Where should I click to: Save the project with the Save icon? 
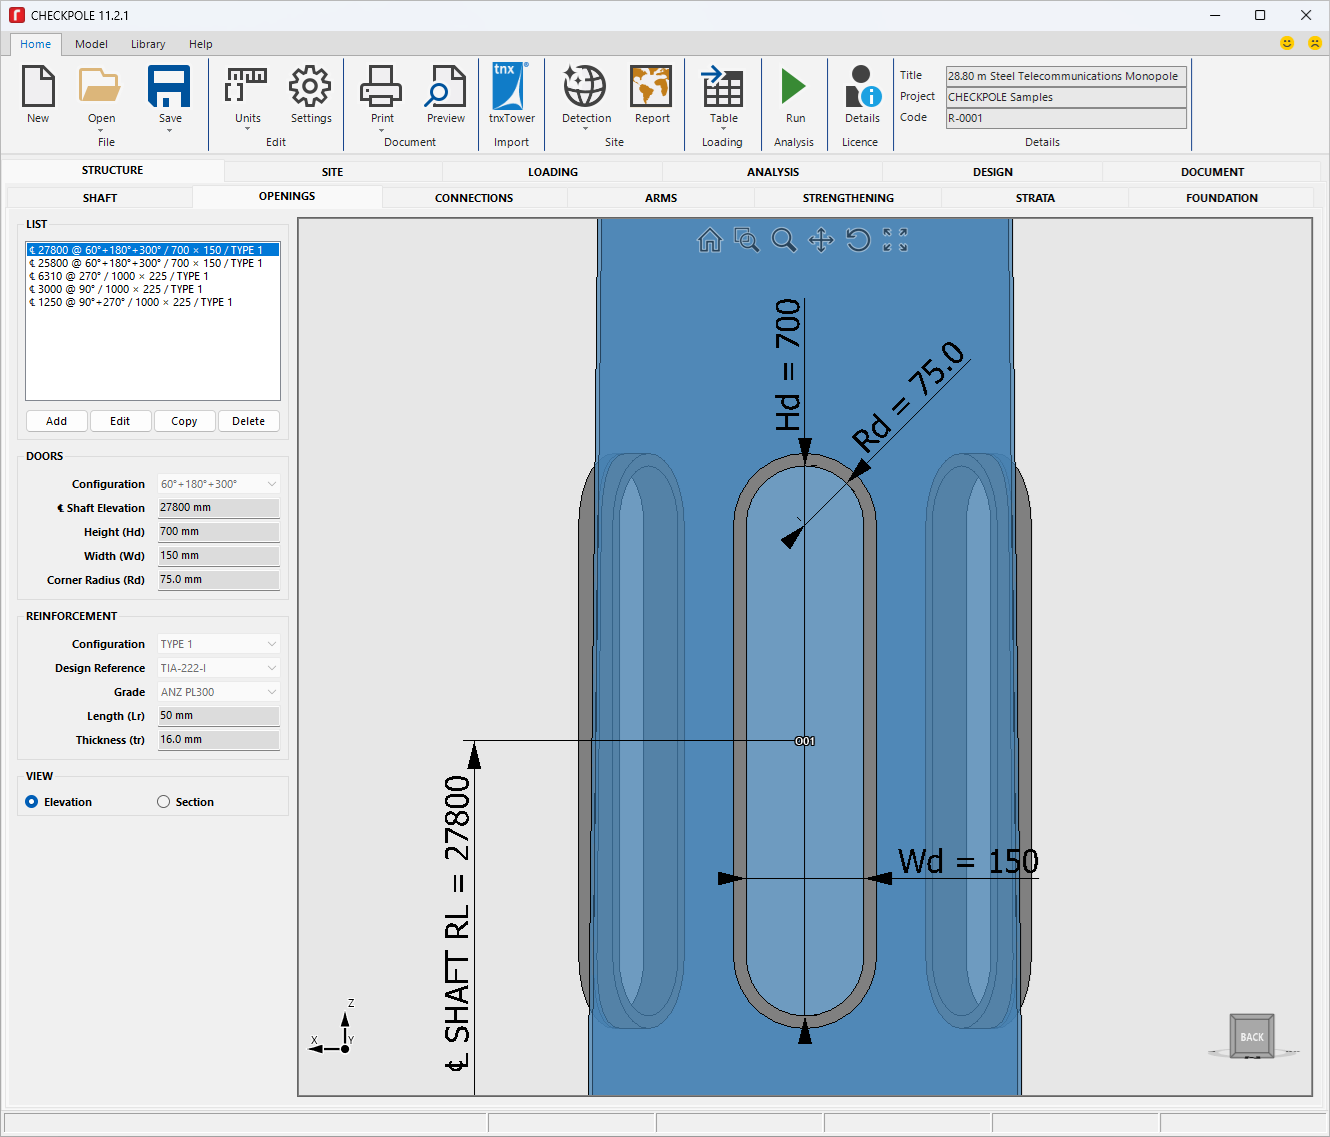point(169,86)
